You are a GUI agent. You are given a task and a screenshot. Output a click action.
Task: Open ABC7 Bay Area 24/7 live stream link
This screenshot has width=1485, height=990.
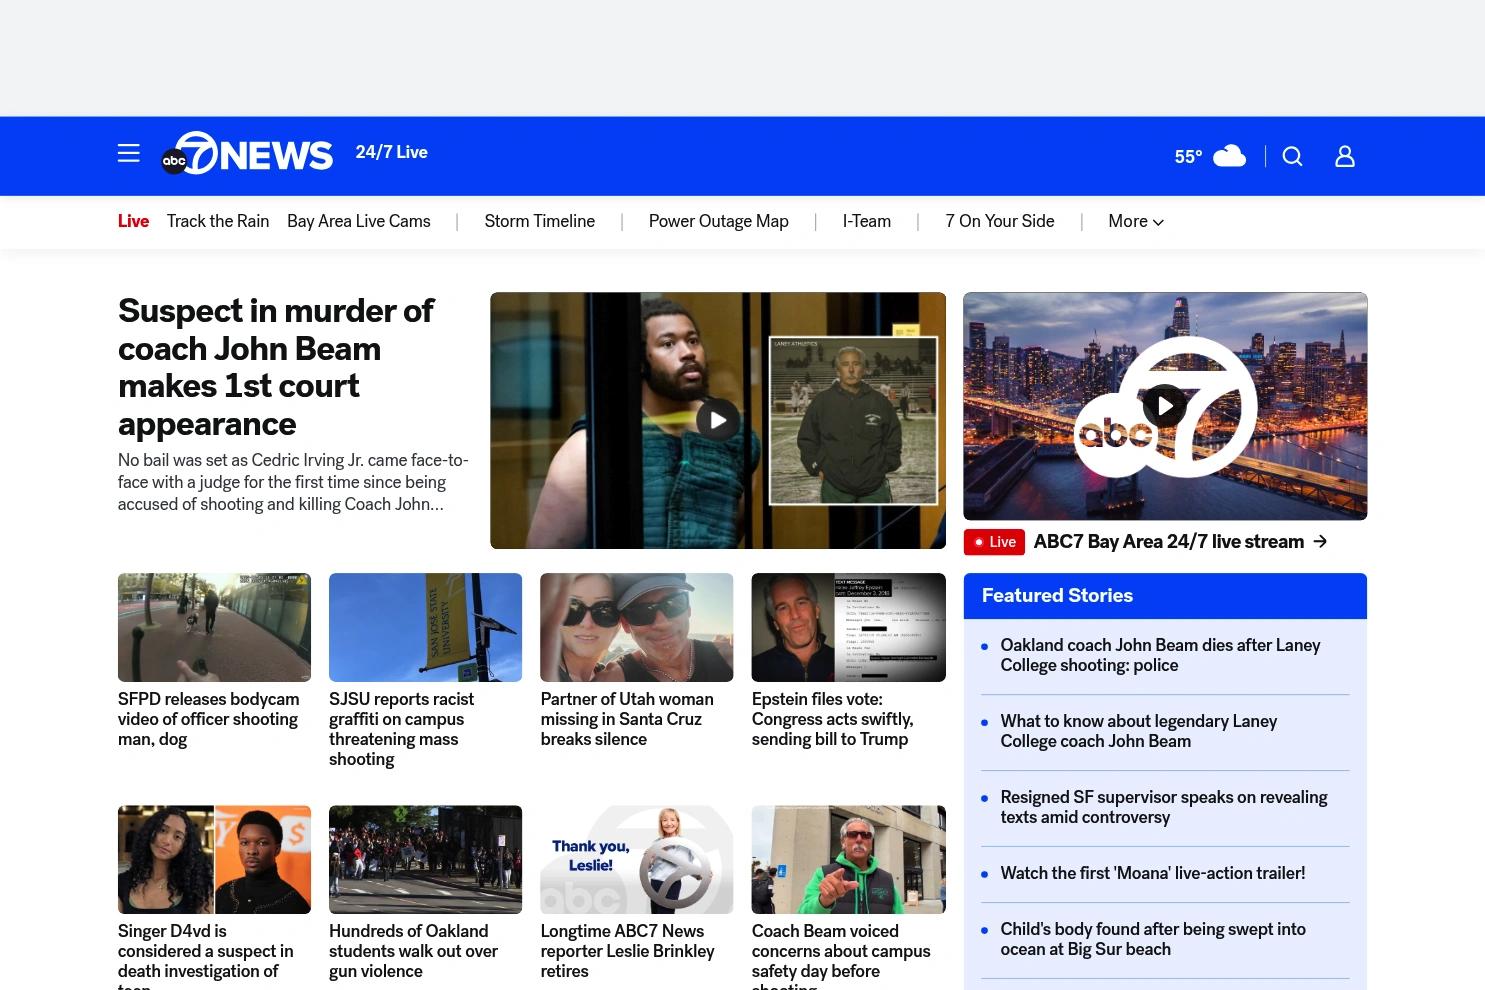(x=1169, y=541)
